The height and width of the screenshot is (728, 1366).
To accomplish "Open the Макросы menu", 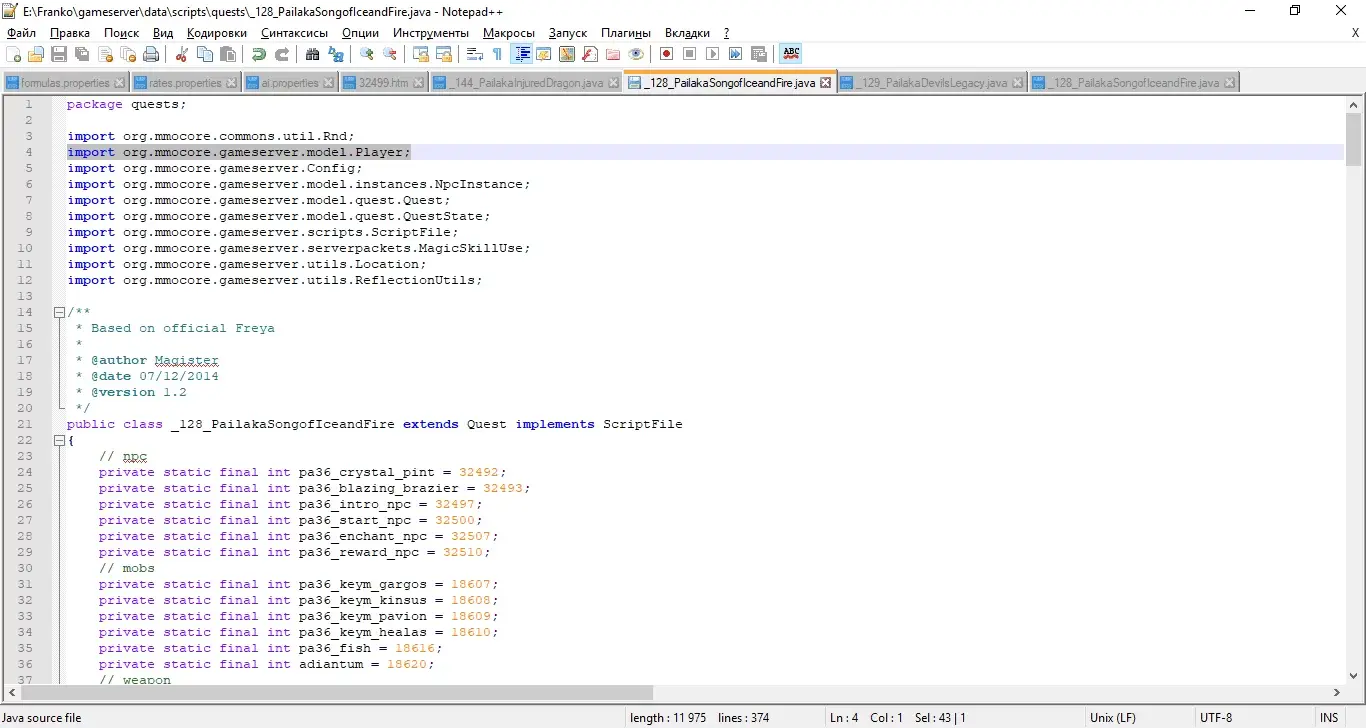I will click(x=509, y=33).
